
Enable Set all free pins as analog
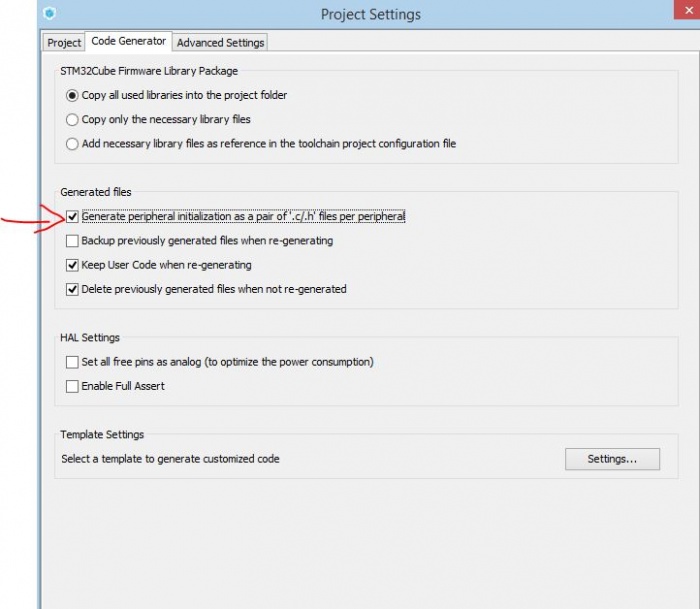(x=72, y=362)
